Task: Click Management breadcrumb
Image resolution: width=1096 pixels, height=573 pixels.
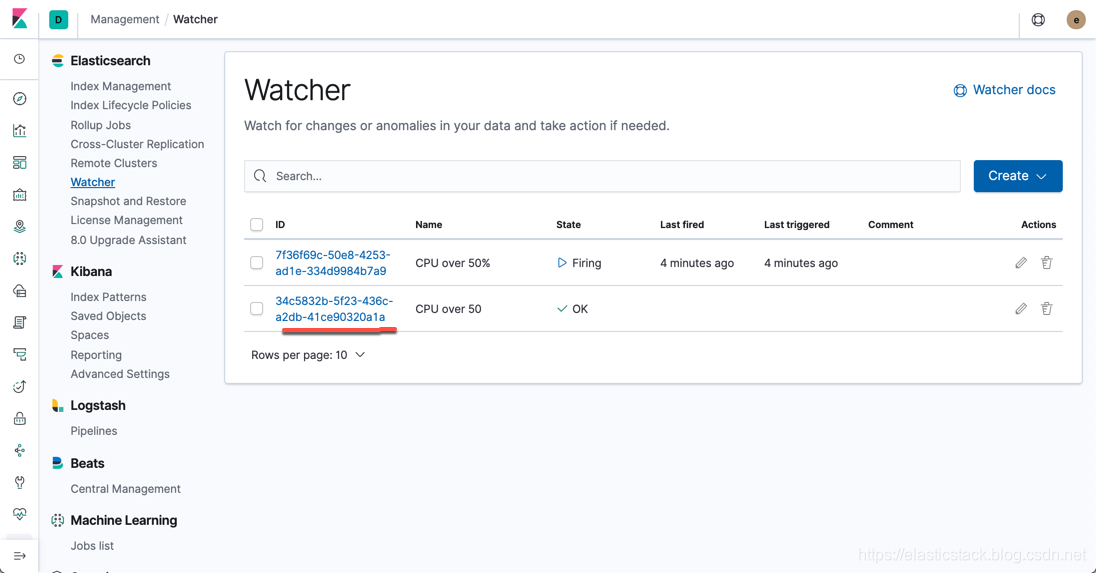Action: click(124, 20)
